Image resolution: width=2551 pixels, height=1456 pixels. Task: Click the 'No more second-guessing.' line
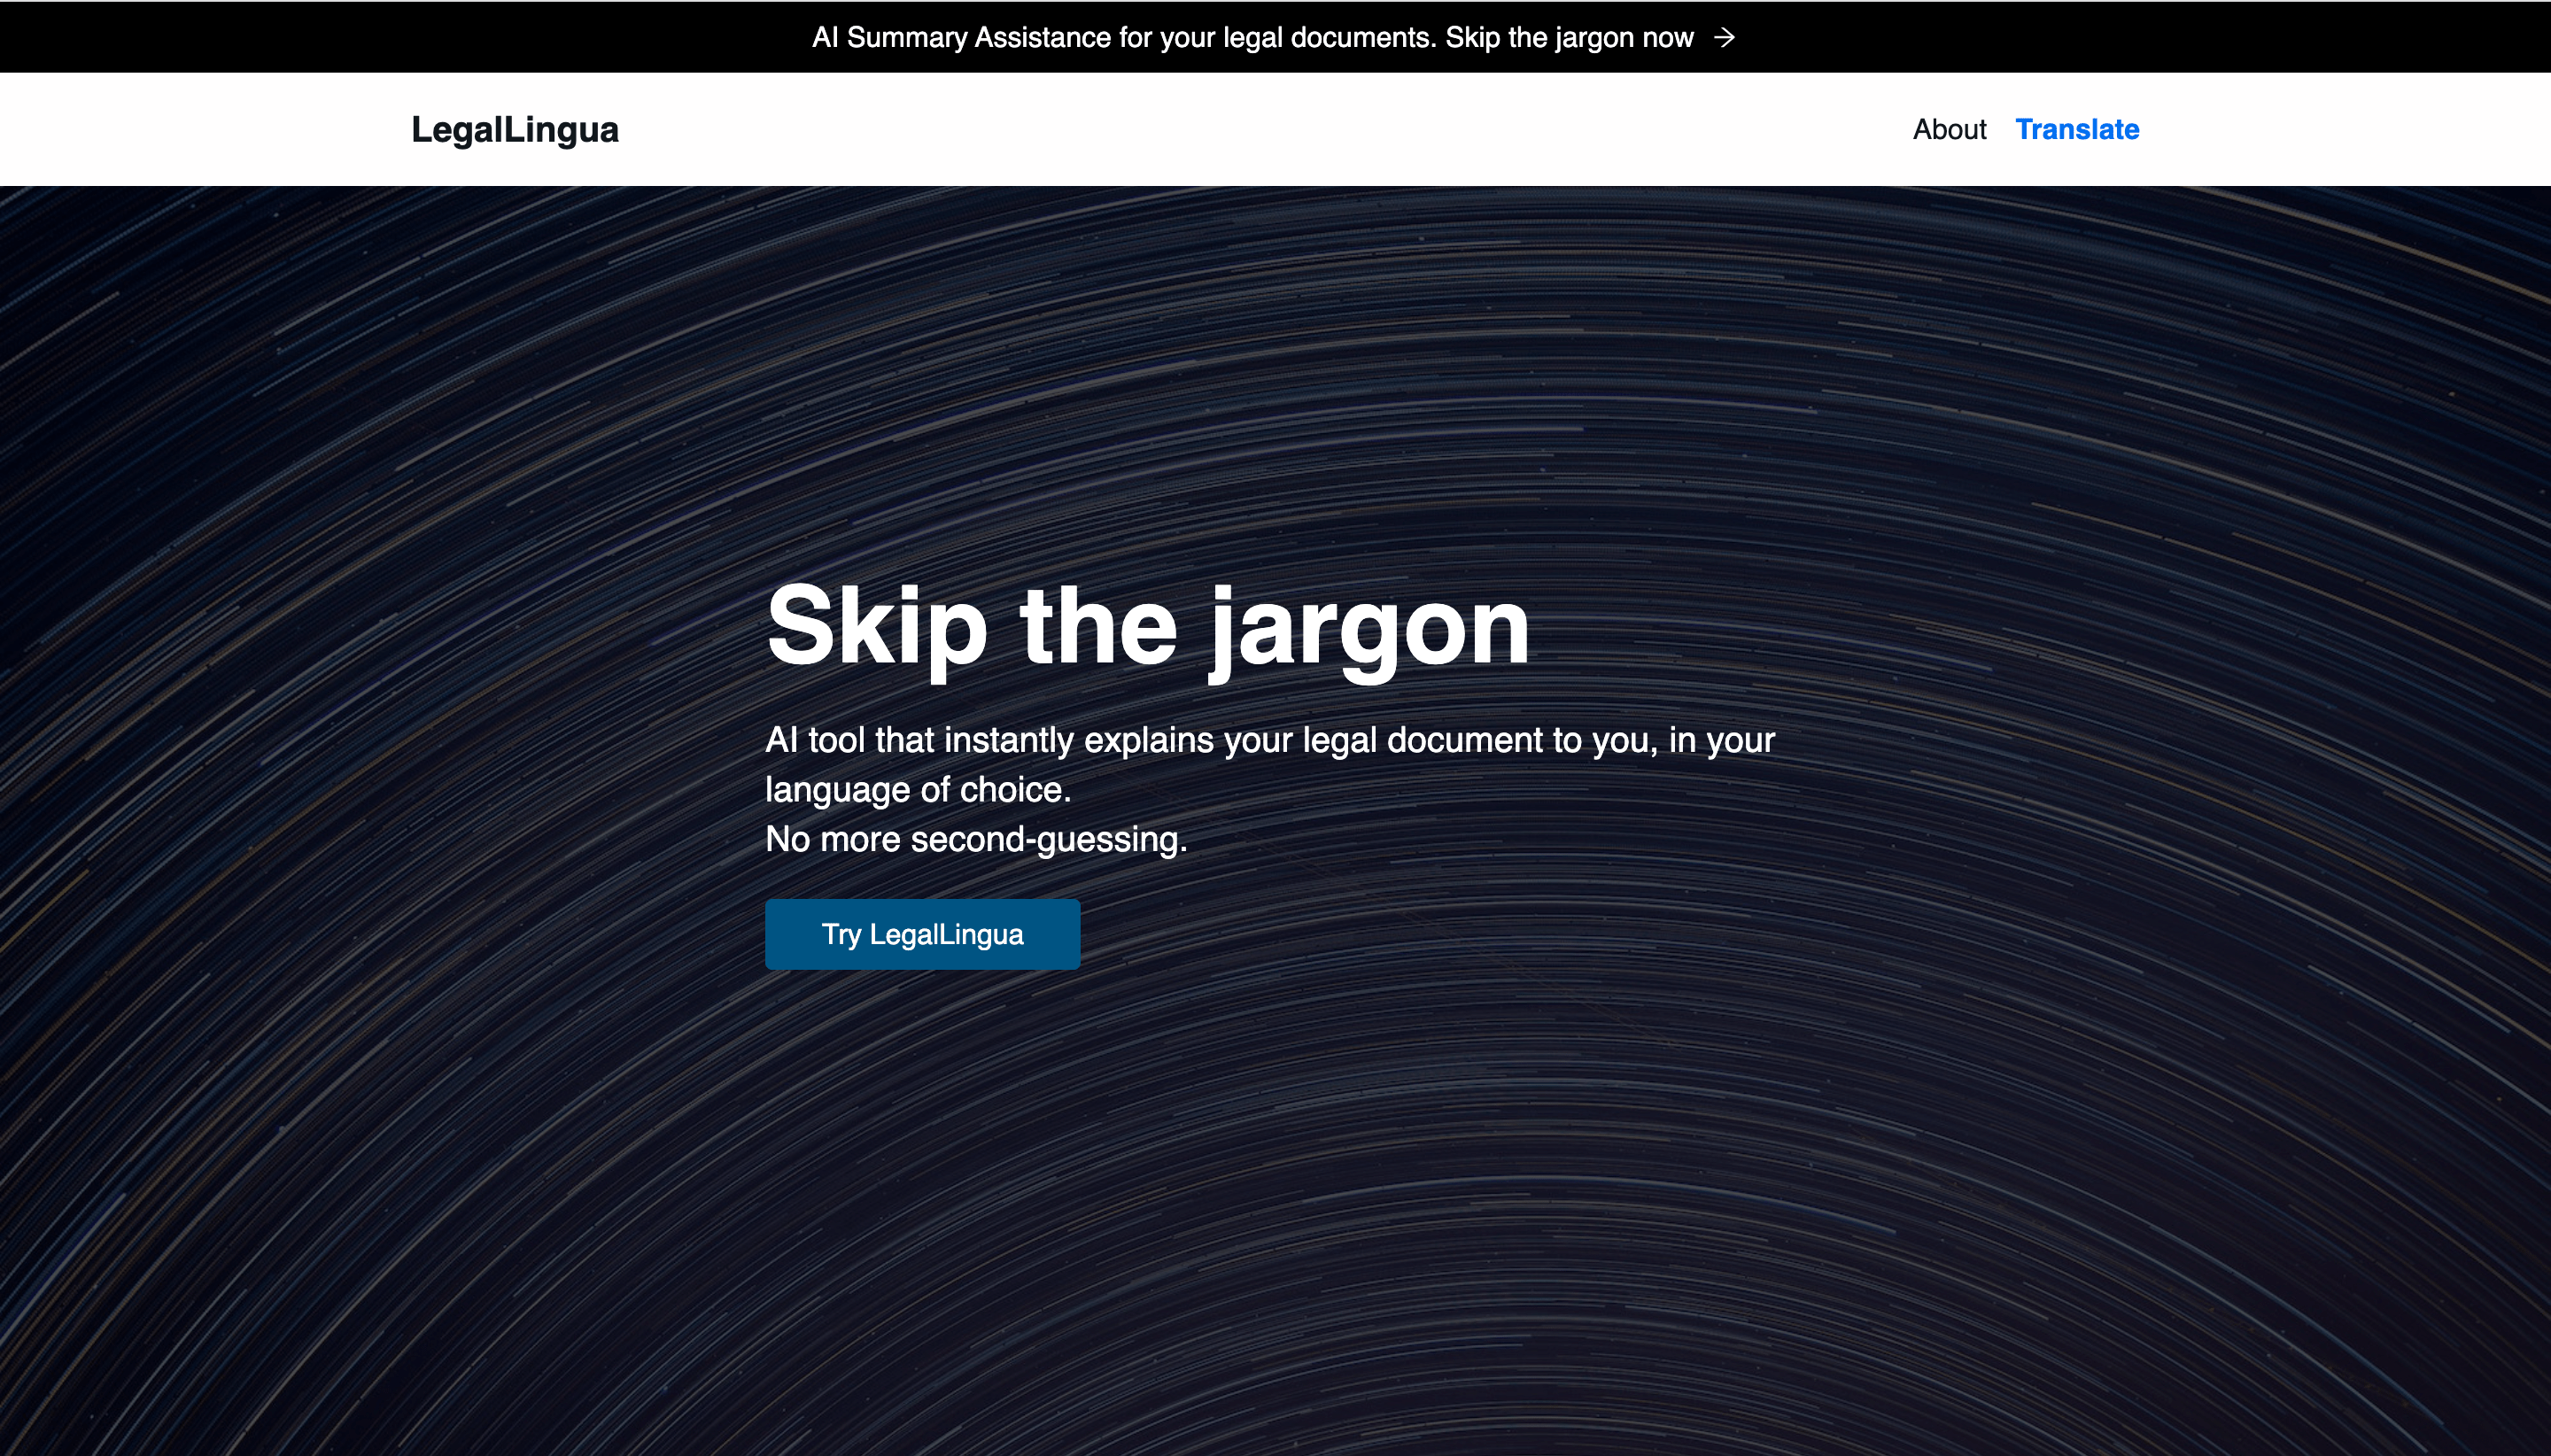coord(975,839)
